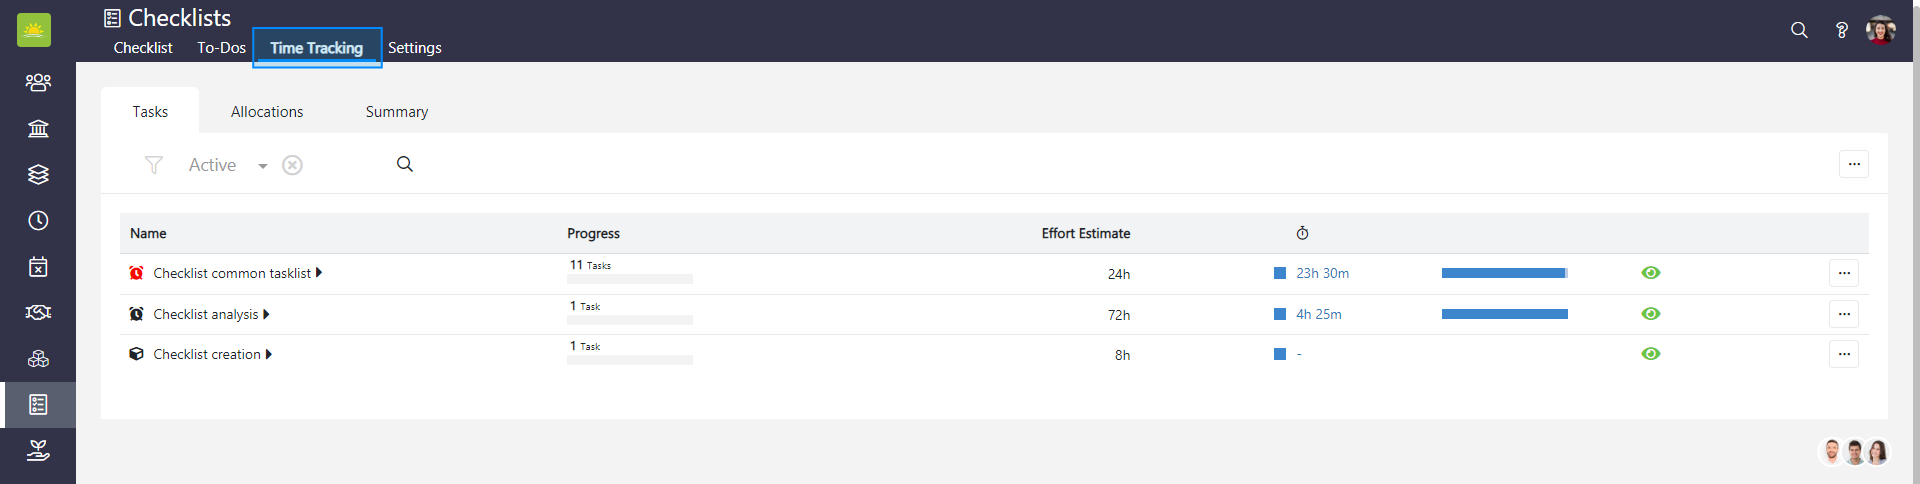Open more options for Checklist creation row

(1844, 354)
